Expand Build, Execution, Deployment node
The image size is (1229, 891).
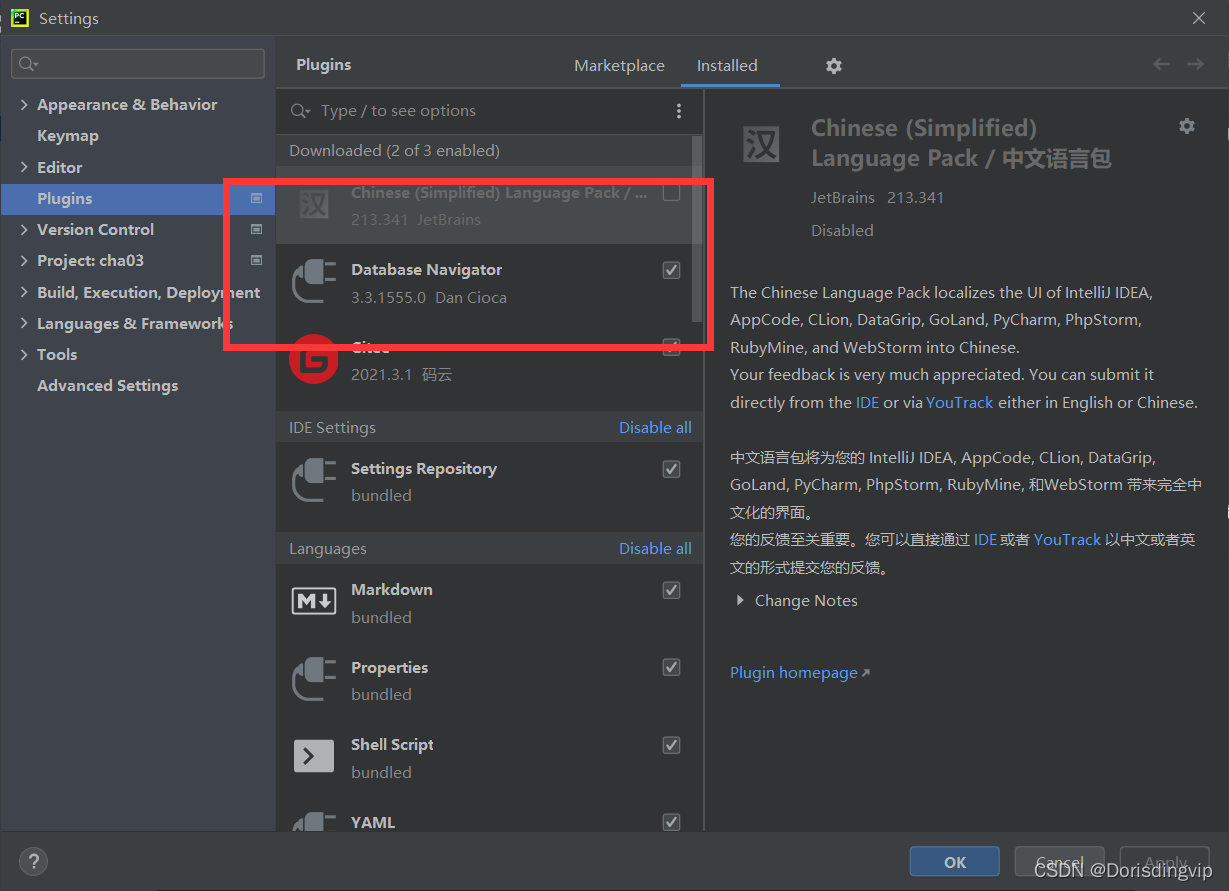(x=24, y=293)
